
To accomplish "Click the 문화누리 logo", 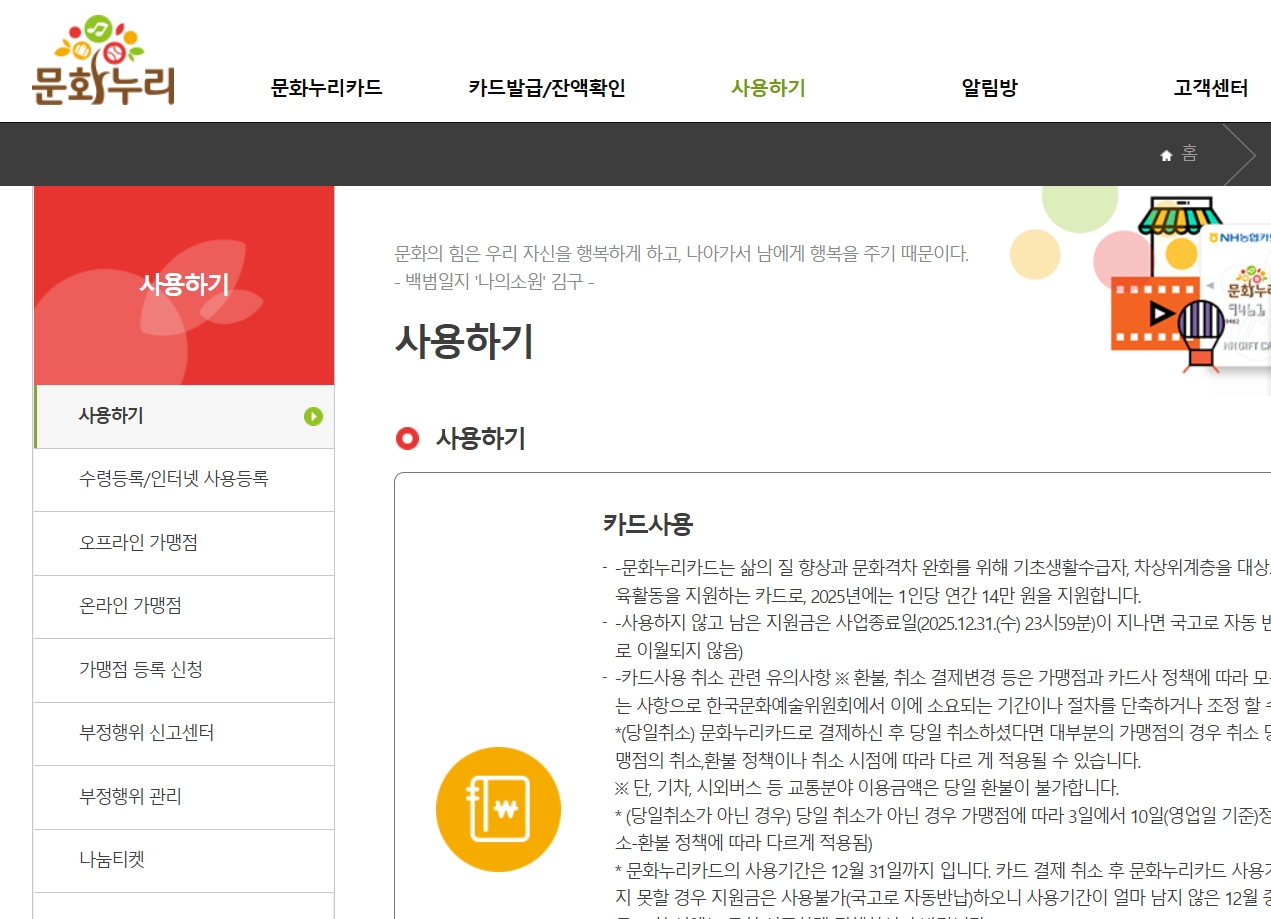I will click(103, 60).
